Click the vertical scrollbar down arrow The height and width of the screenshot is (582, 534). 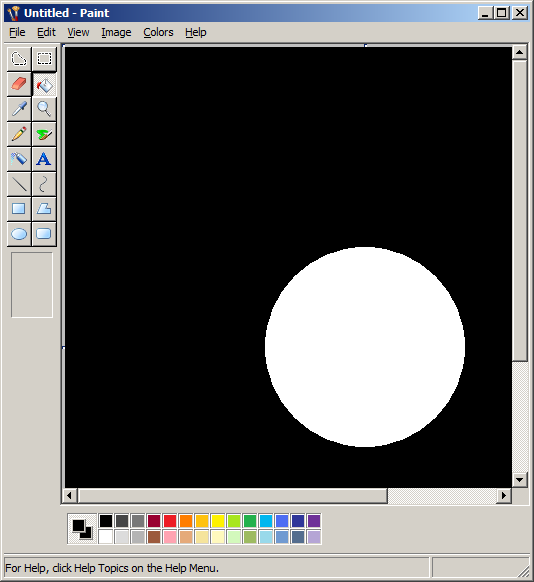point(520,480)
